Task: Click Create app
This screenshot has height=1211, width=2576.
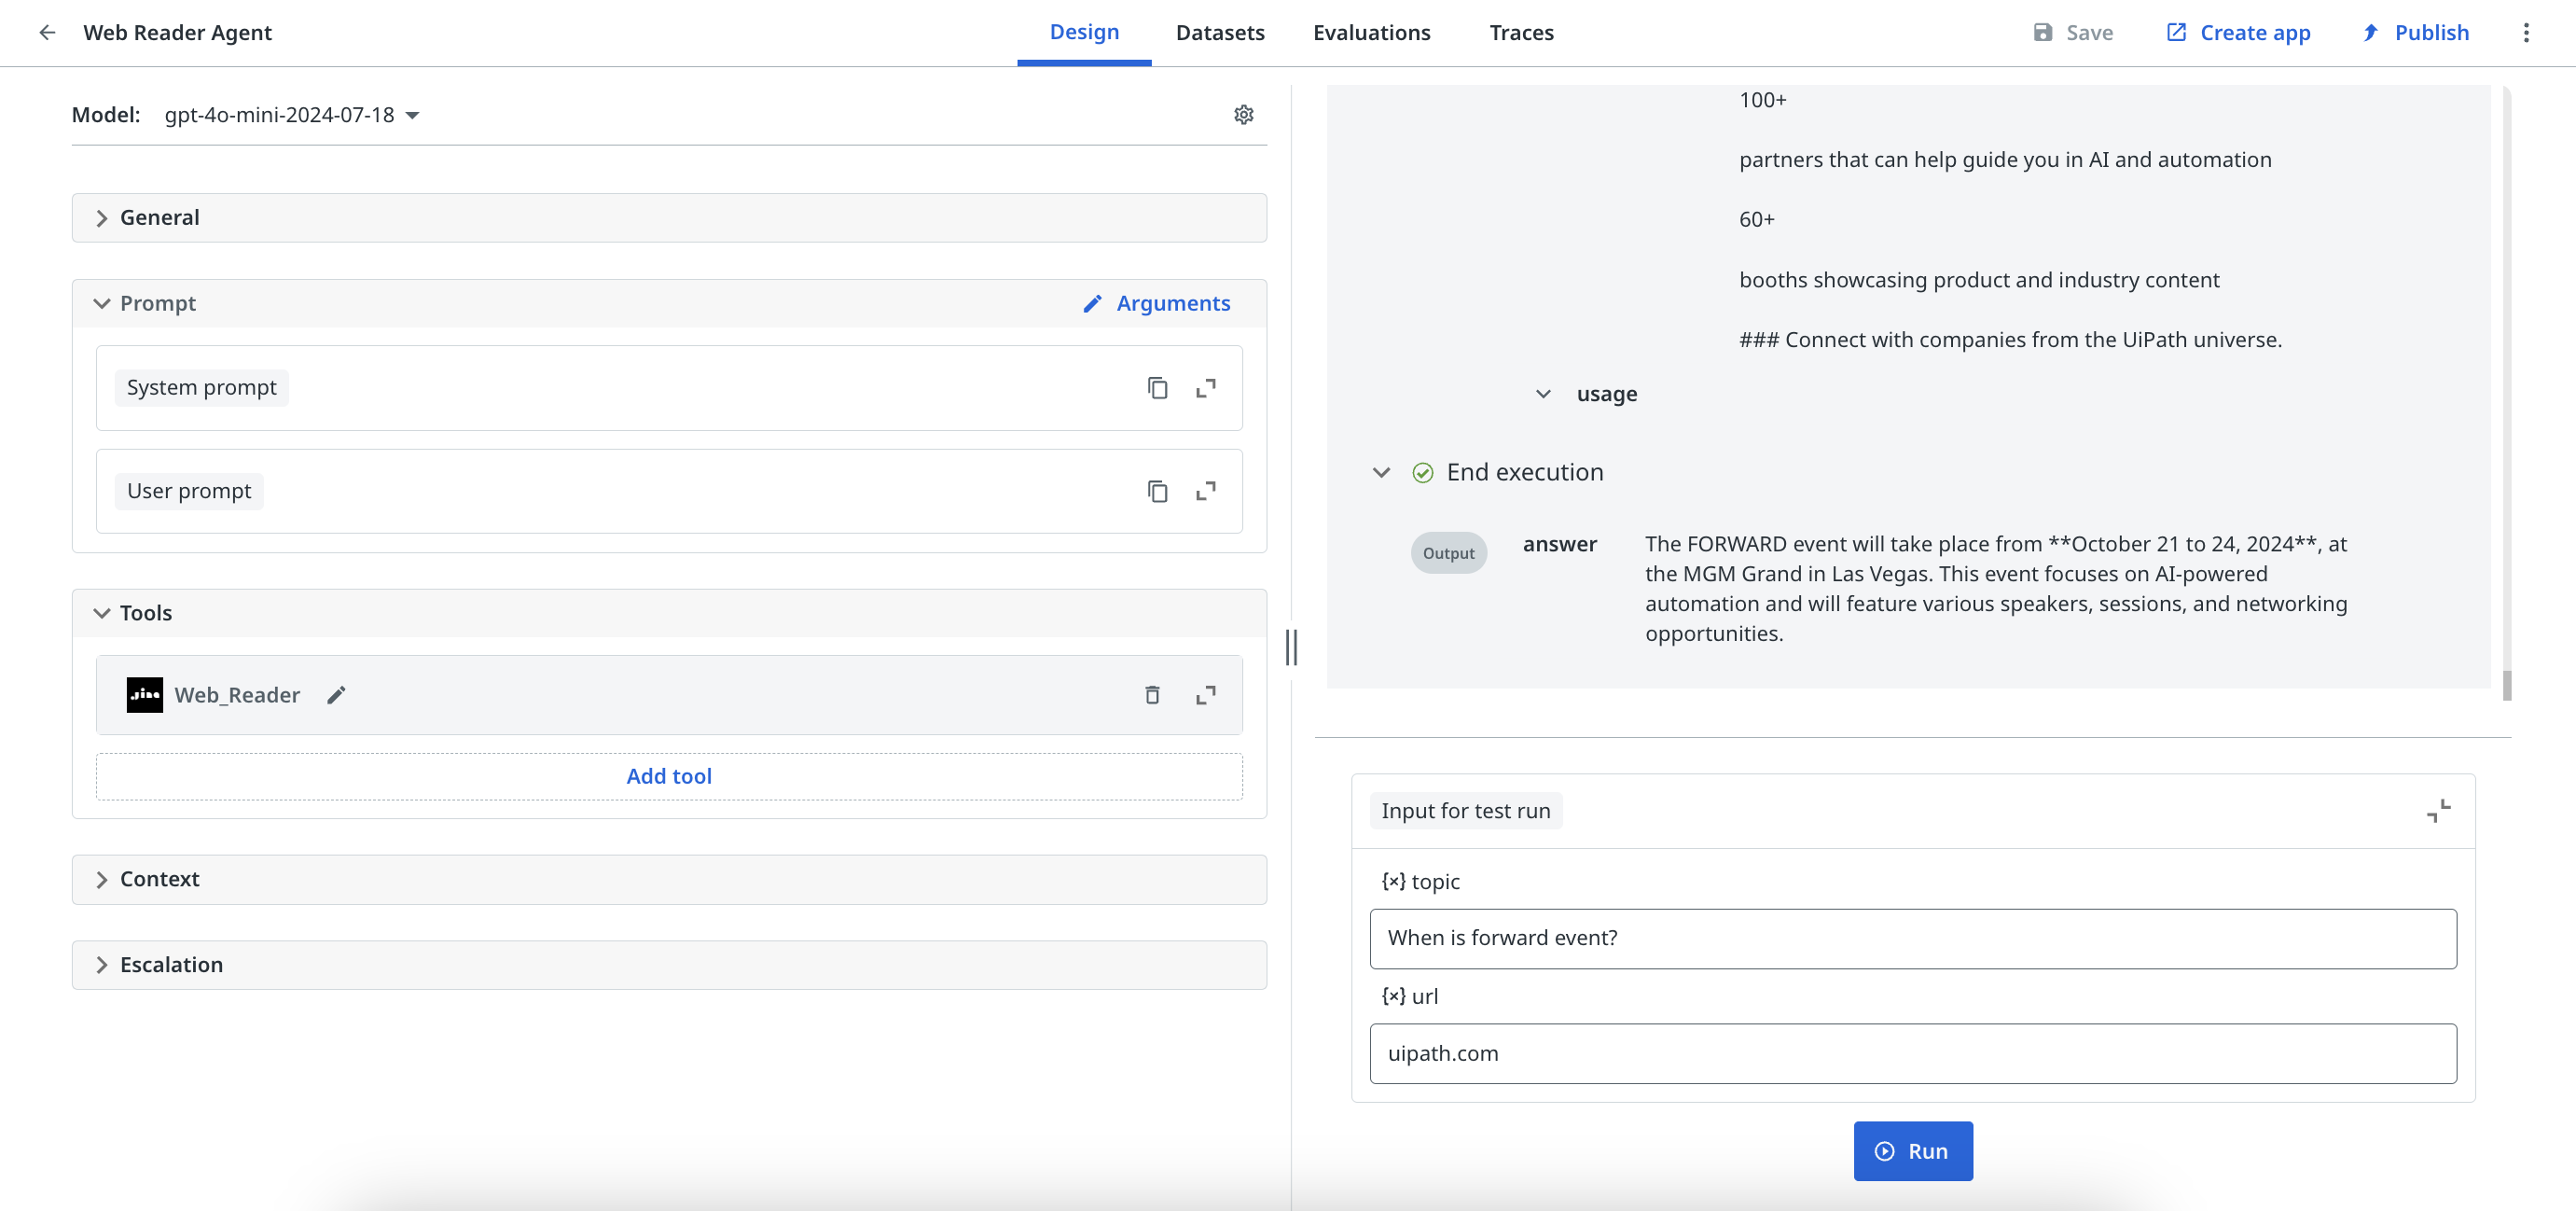Action: pos(2238,33)
